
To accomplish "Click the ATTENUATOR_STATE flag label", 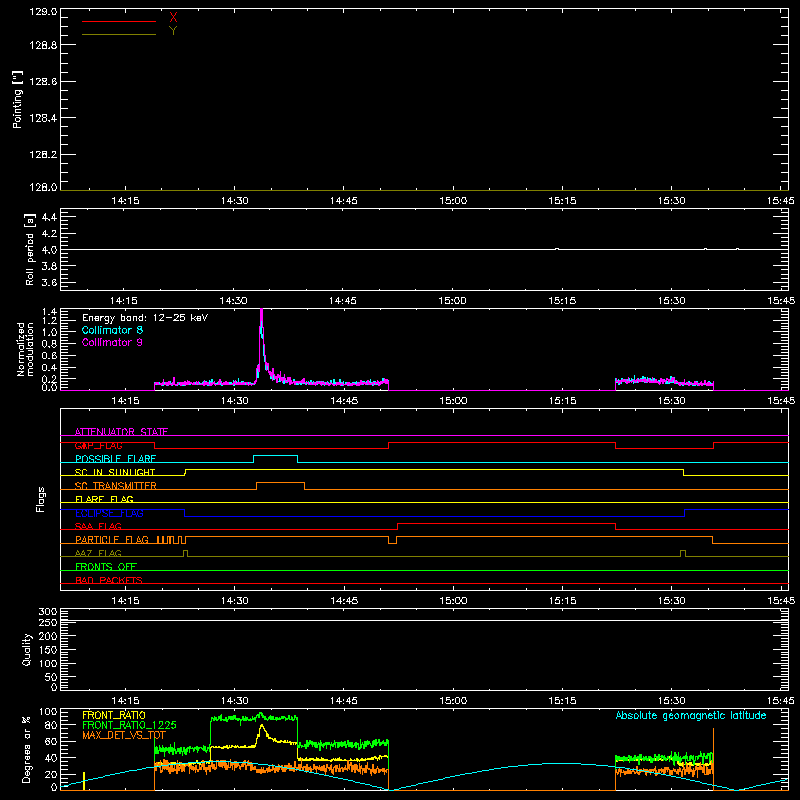I will 121,432.
